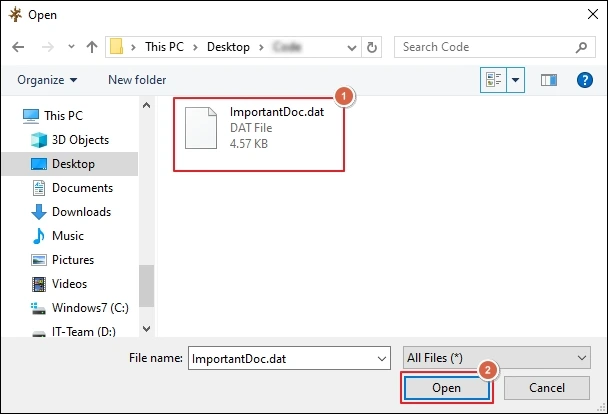Click the Downloads arrow icon
Viewport: 608px width, 414px height.
click(x=39, y=212)
